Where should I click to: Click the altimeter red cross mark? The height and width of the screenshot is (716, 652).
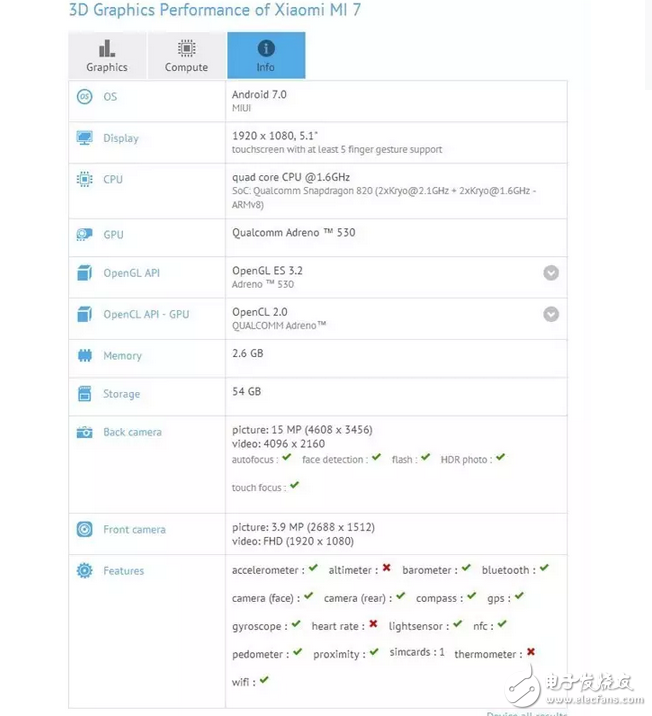386,569
